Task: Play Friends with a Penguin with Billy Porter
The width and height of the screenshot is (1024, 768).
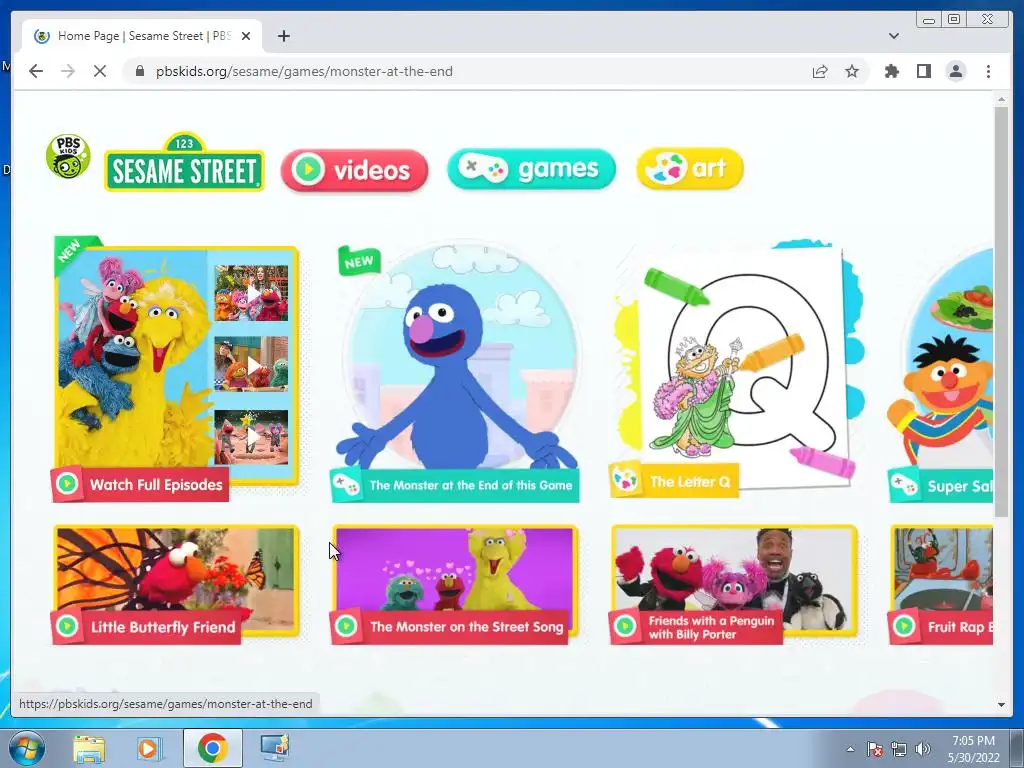Action: coord(733,584)
